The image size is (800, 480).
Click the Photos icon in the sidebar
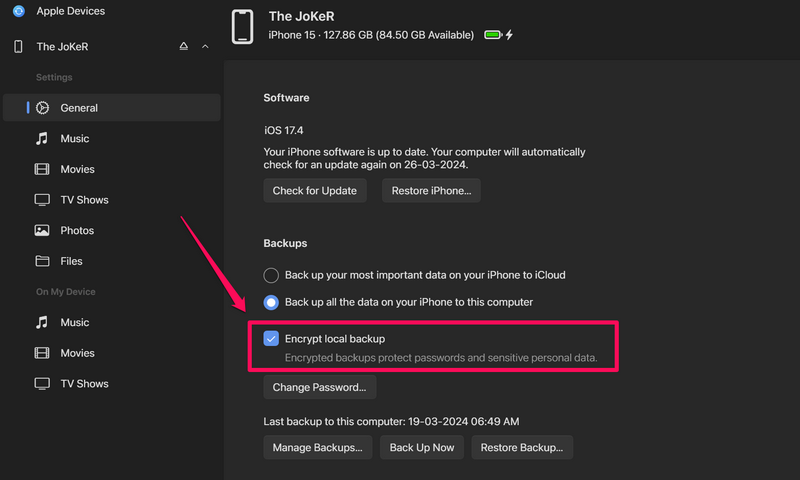point(42,231)
